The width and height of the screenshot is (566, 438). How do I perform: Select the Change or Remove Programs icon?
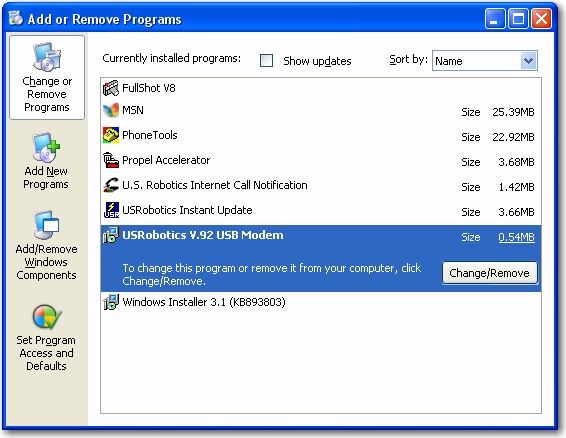(x=47, y=57)
